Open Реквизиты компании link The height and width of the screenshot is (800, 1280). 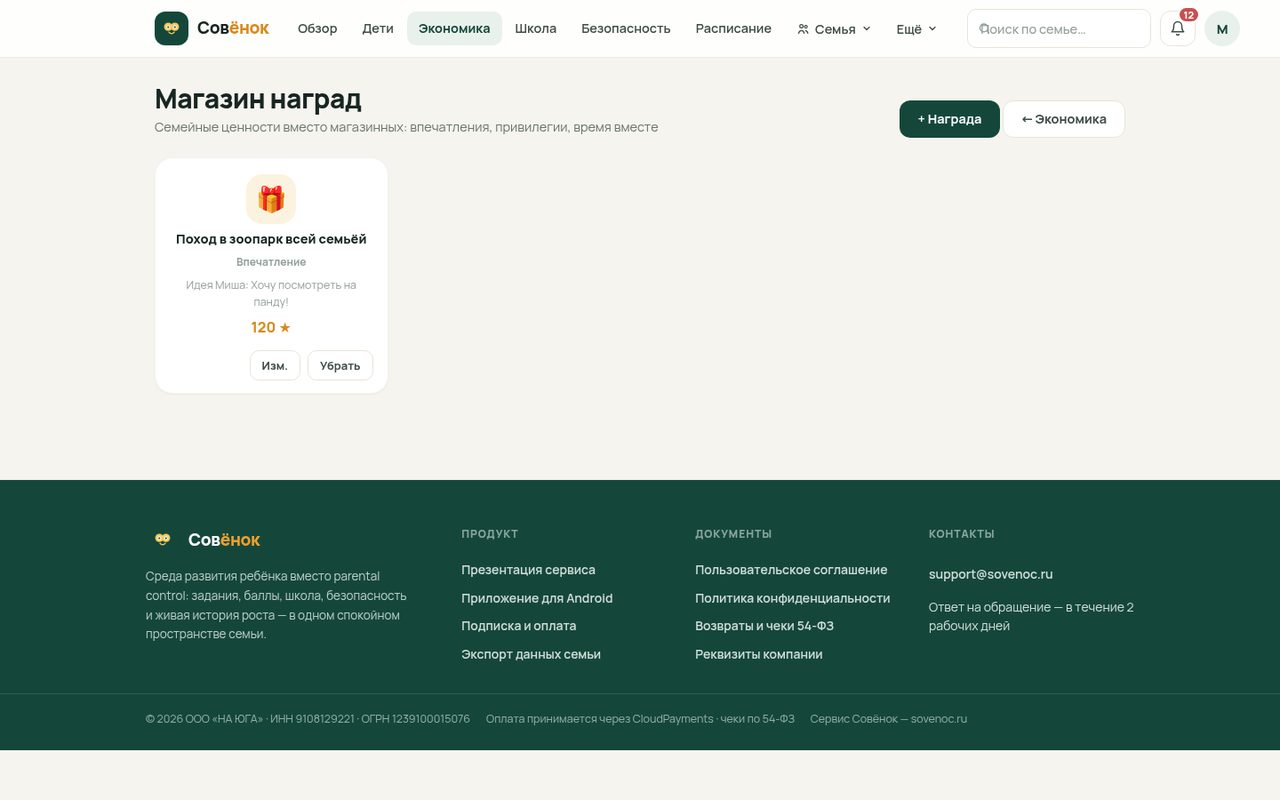(759, 654)
